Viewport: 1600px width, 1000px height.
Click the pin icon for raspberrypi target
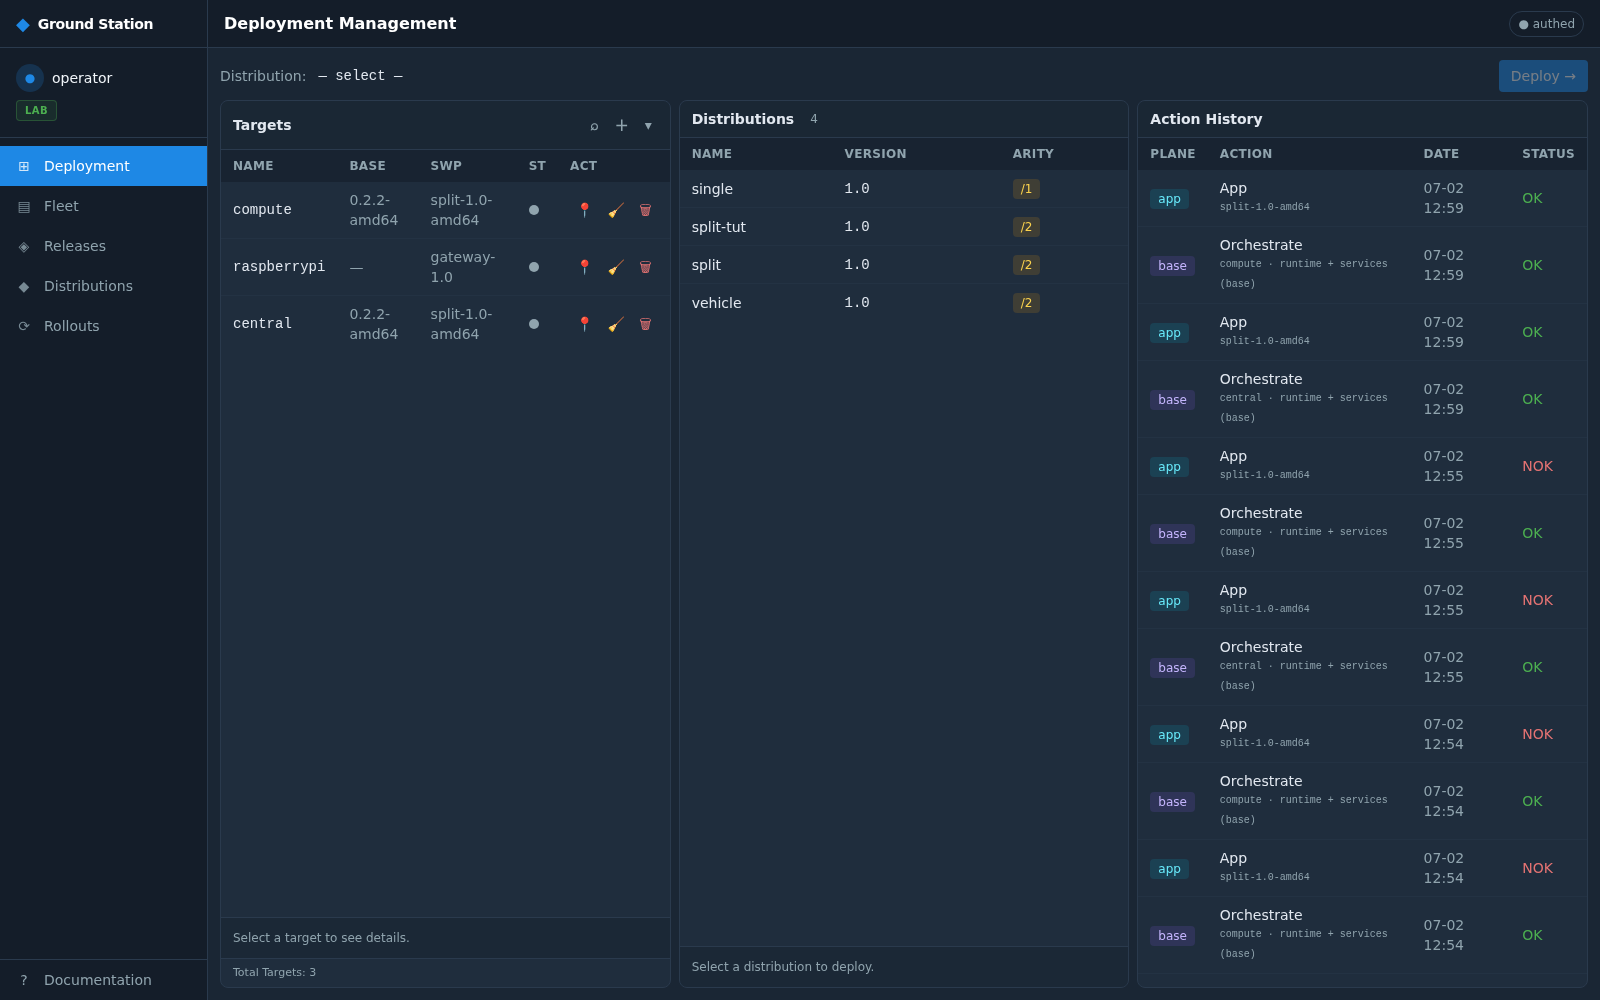(585, 267)
